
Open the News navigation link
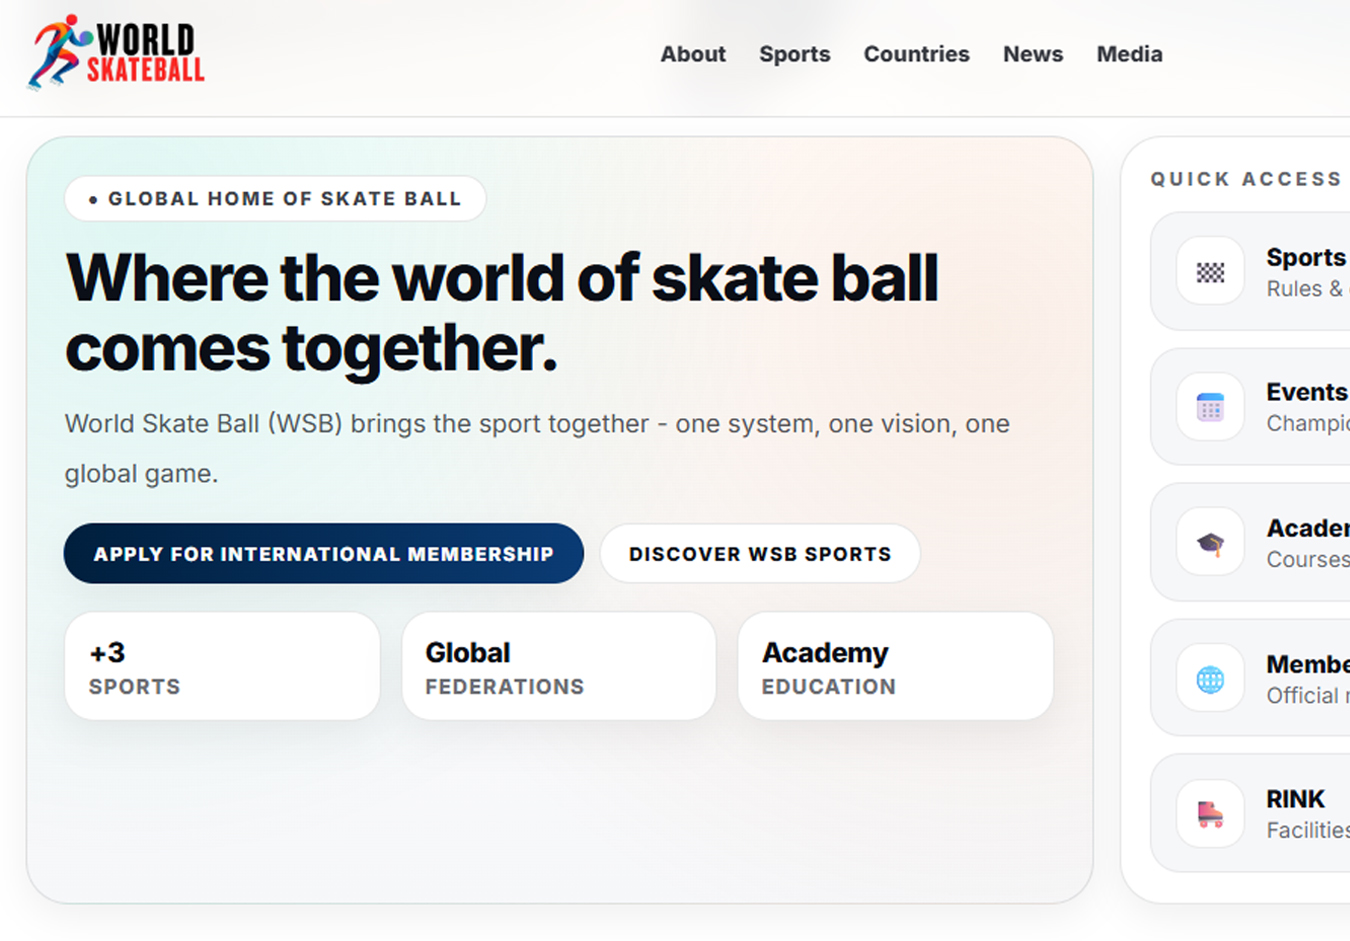(x=1033, y=54)
